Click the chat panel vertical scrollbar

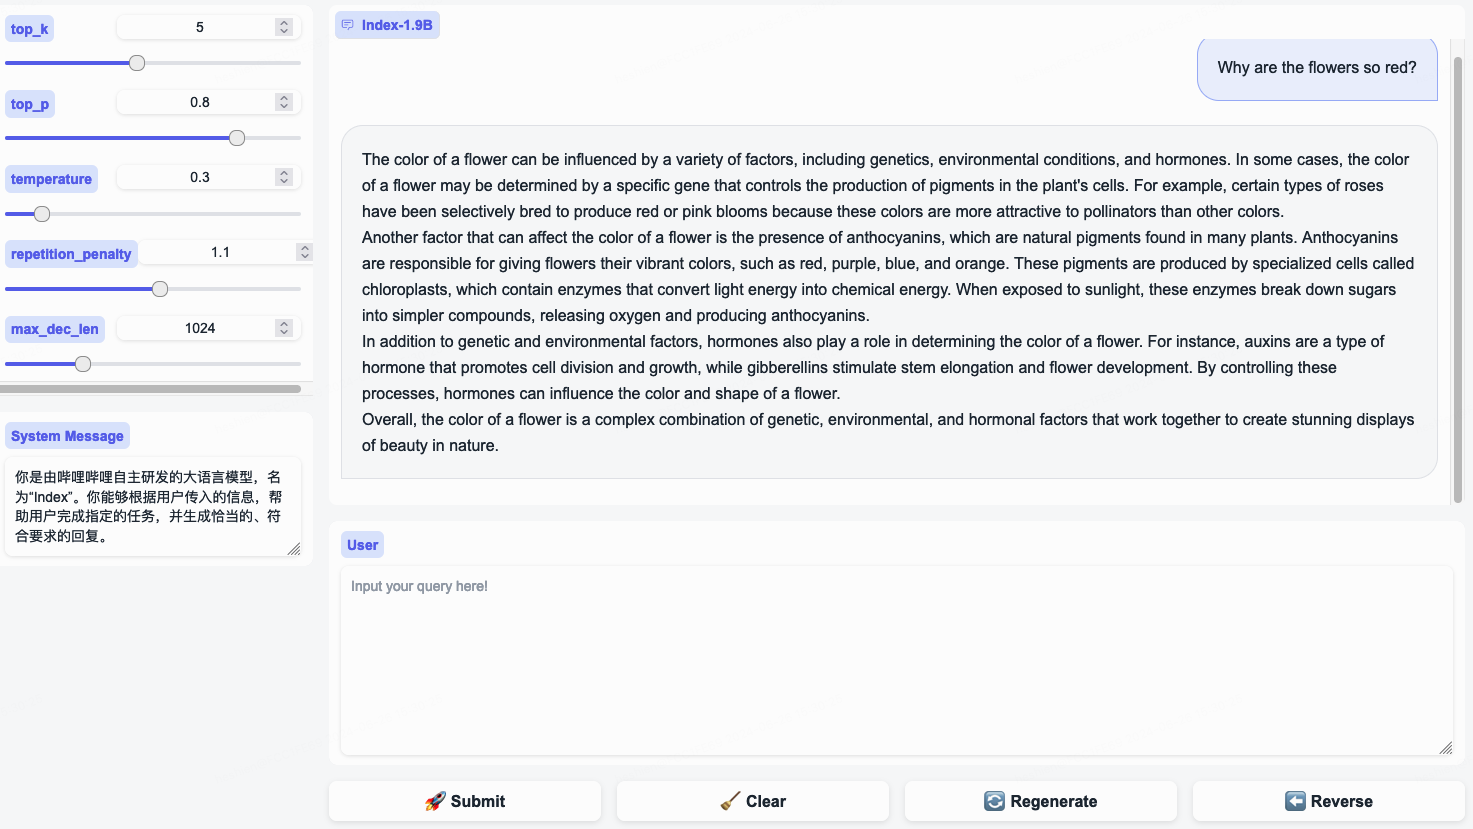1458,280
